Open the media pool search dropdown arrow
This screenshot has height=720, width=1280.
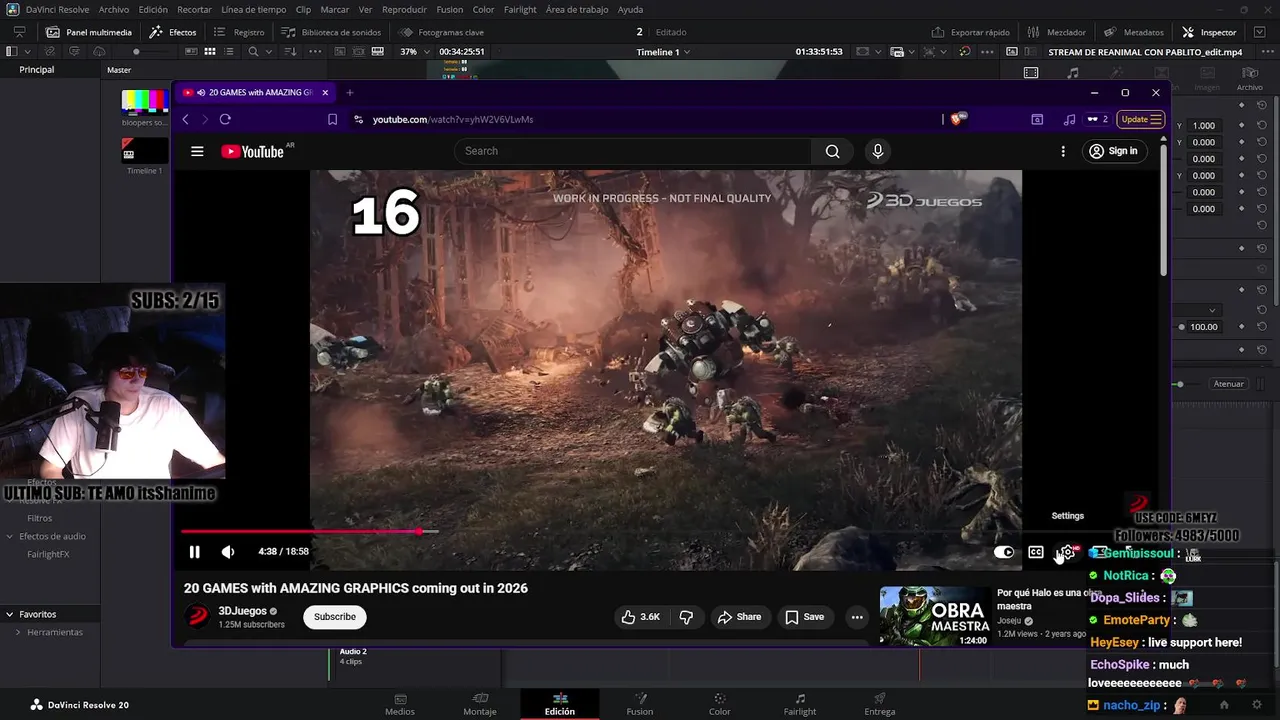(x=268, y=52)
